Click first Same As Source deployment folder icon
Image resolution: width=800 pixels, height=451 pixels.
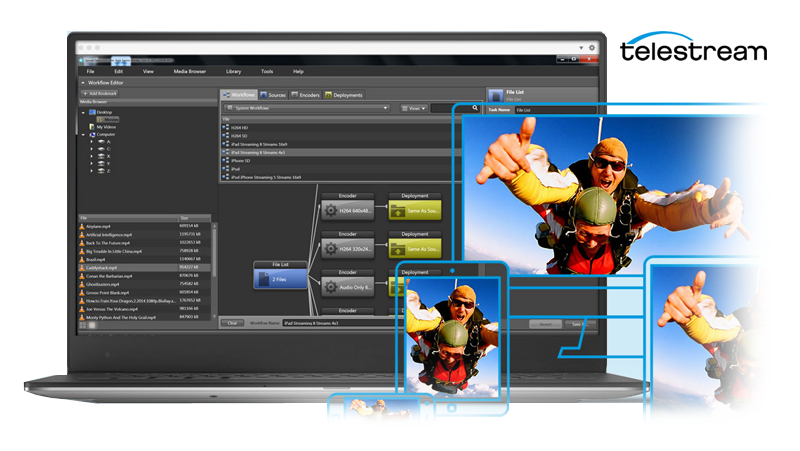click(397, 211)
